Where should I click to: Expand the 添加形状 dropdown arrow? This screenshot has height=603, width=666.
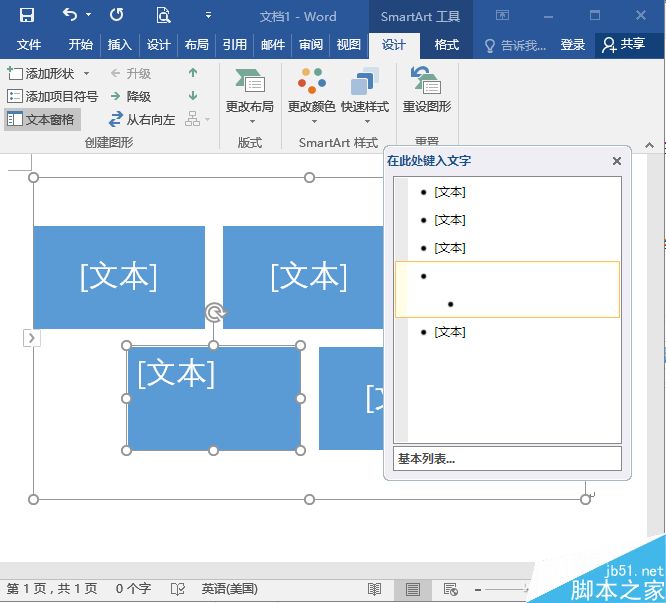(x=87, y=73)
